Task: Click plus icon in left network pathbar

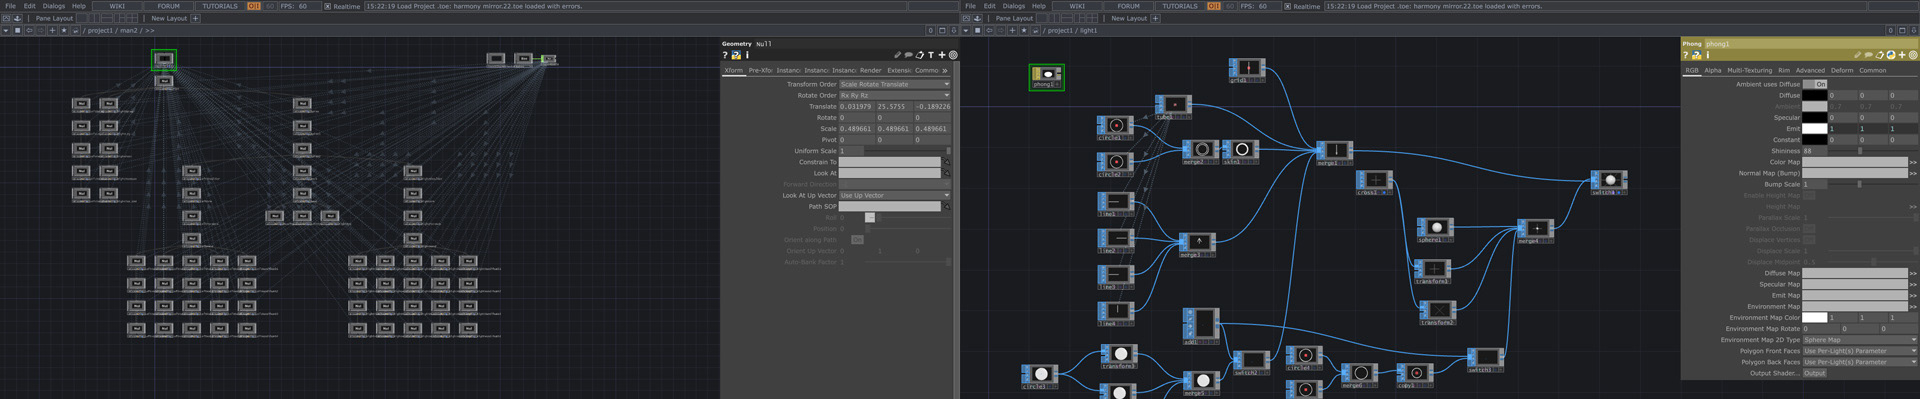Action: [52, 31]
